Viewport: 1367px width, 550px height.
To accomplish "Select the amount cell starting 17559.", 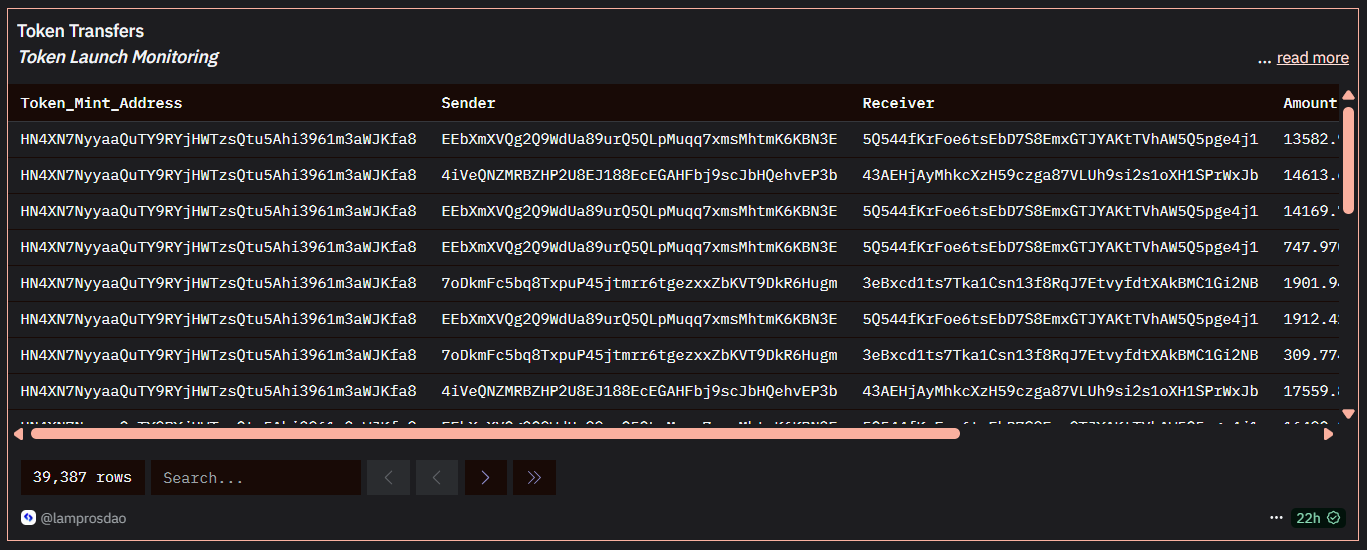I will pyautogui.click(x=1311, y=391).
